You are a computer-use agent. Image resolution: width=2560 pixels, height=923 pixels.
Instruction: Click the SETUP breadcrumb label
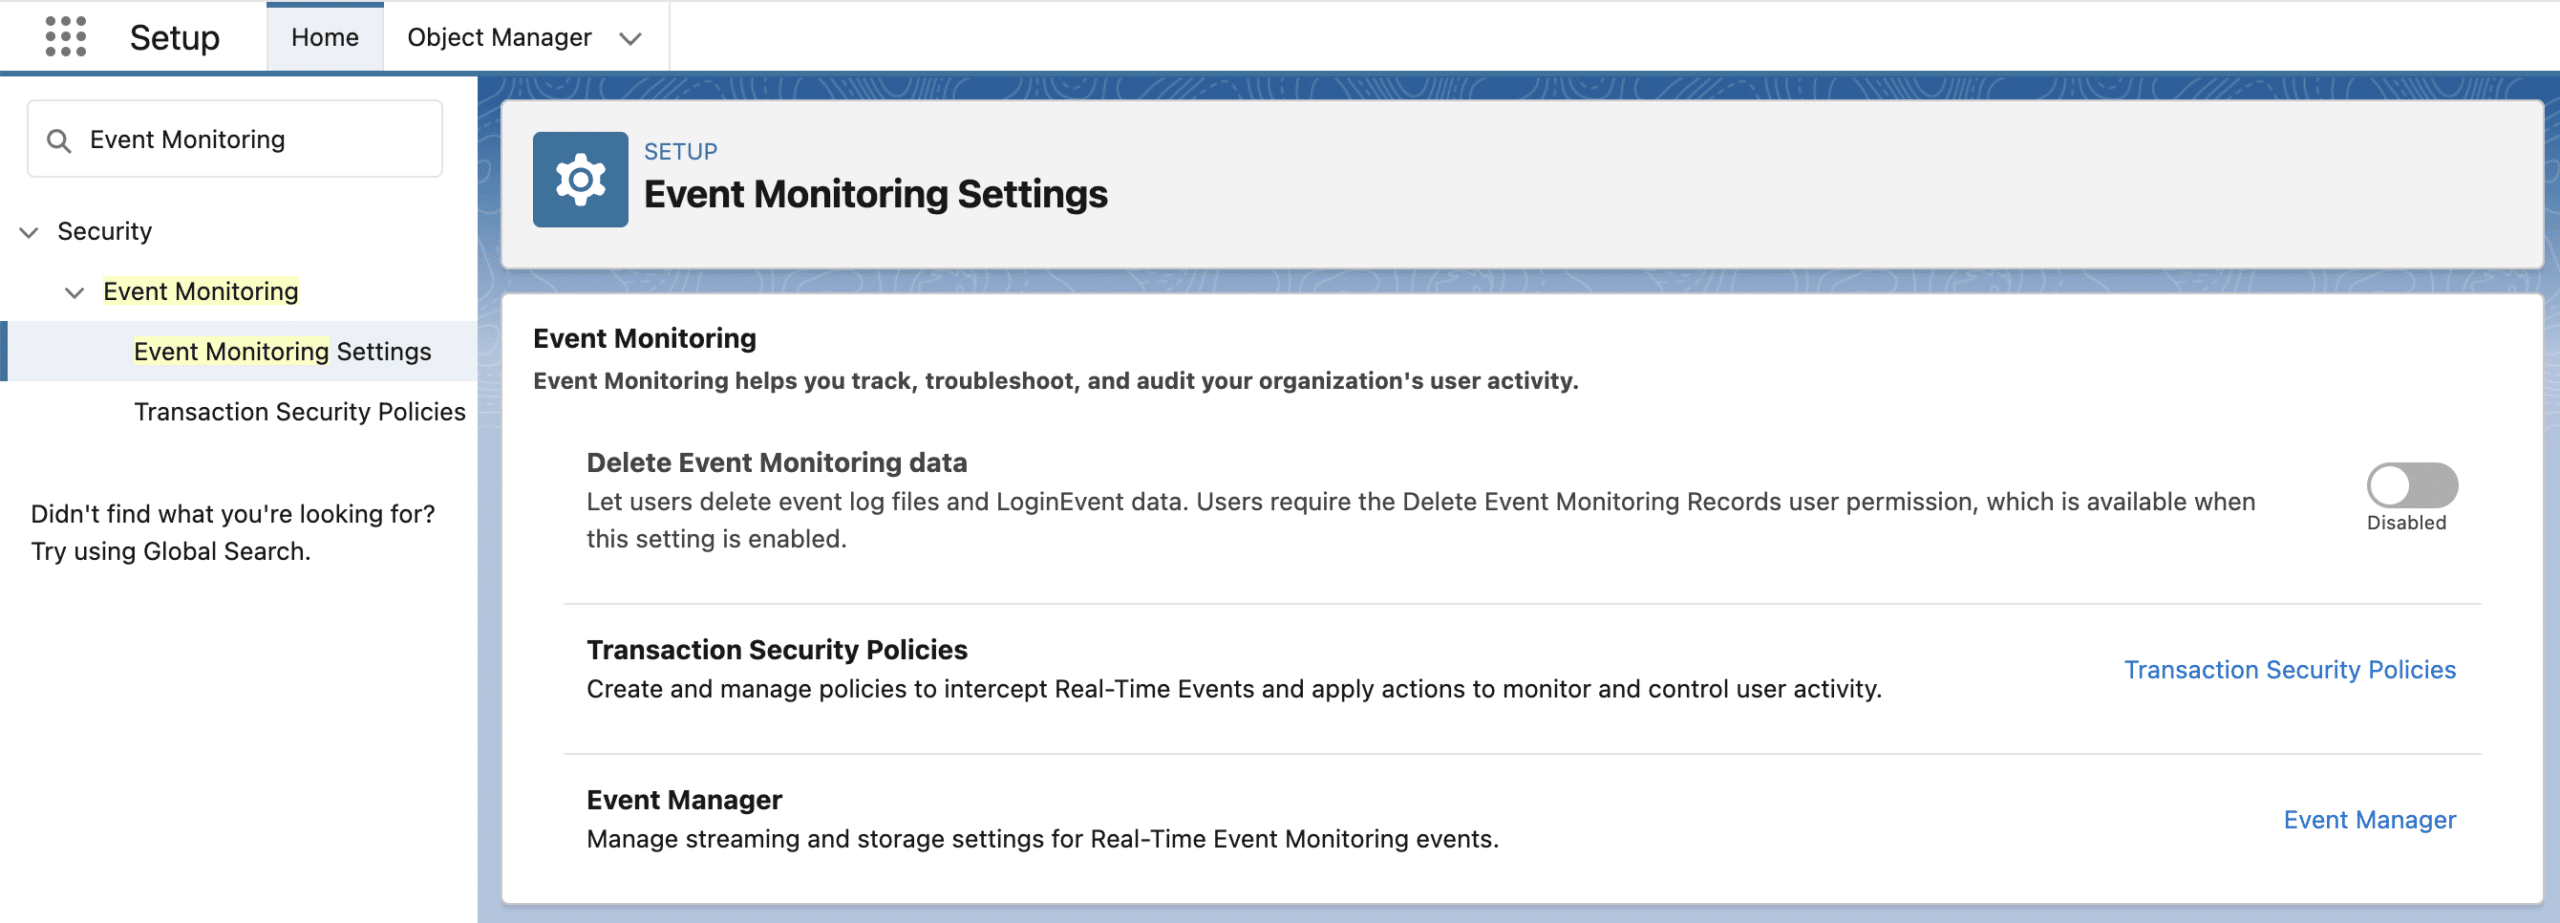point(681,151)
